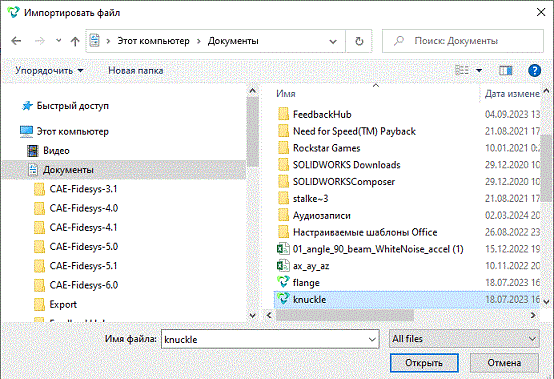Sort by Дата изменения column header
This screenshot has width=554, height=379.
[512, 94]
